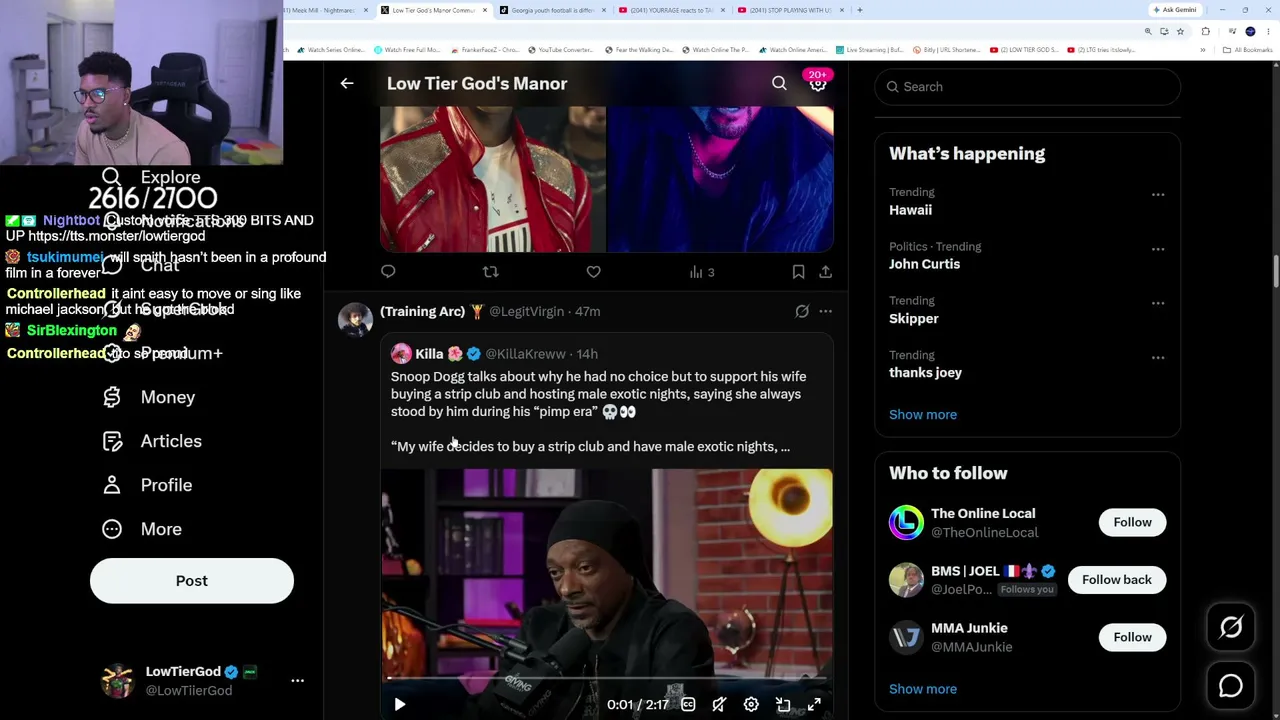
Task: Open the @KillaKreww handle link
Action: click(x=525, y=354)
